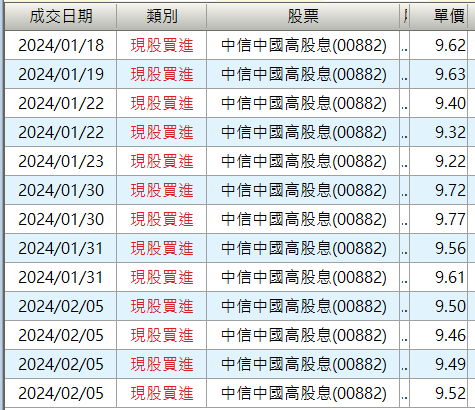Click price cell 9.49

tap(439, 364)
